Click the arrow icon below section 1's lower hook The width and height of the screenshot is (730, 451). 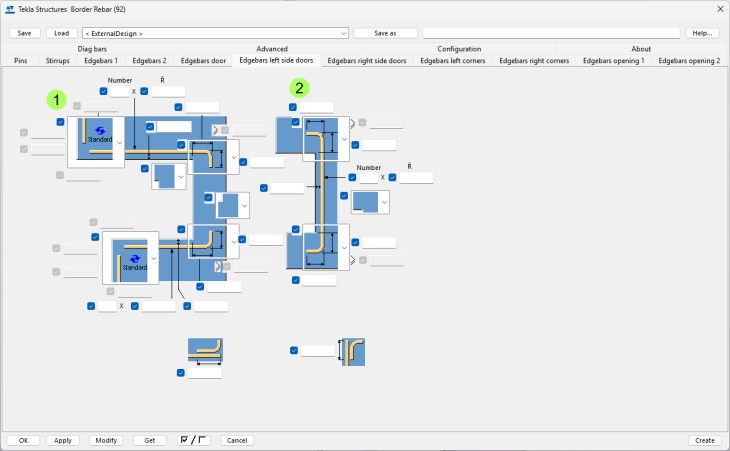click(x=217, y=267)
